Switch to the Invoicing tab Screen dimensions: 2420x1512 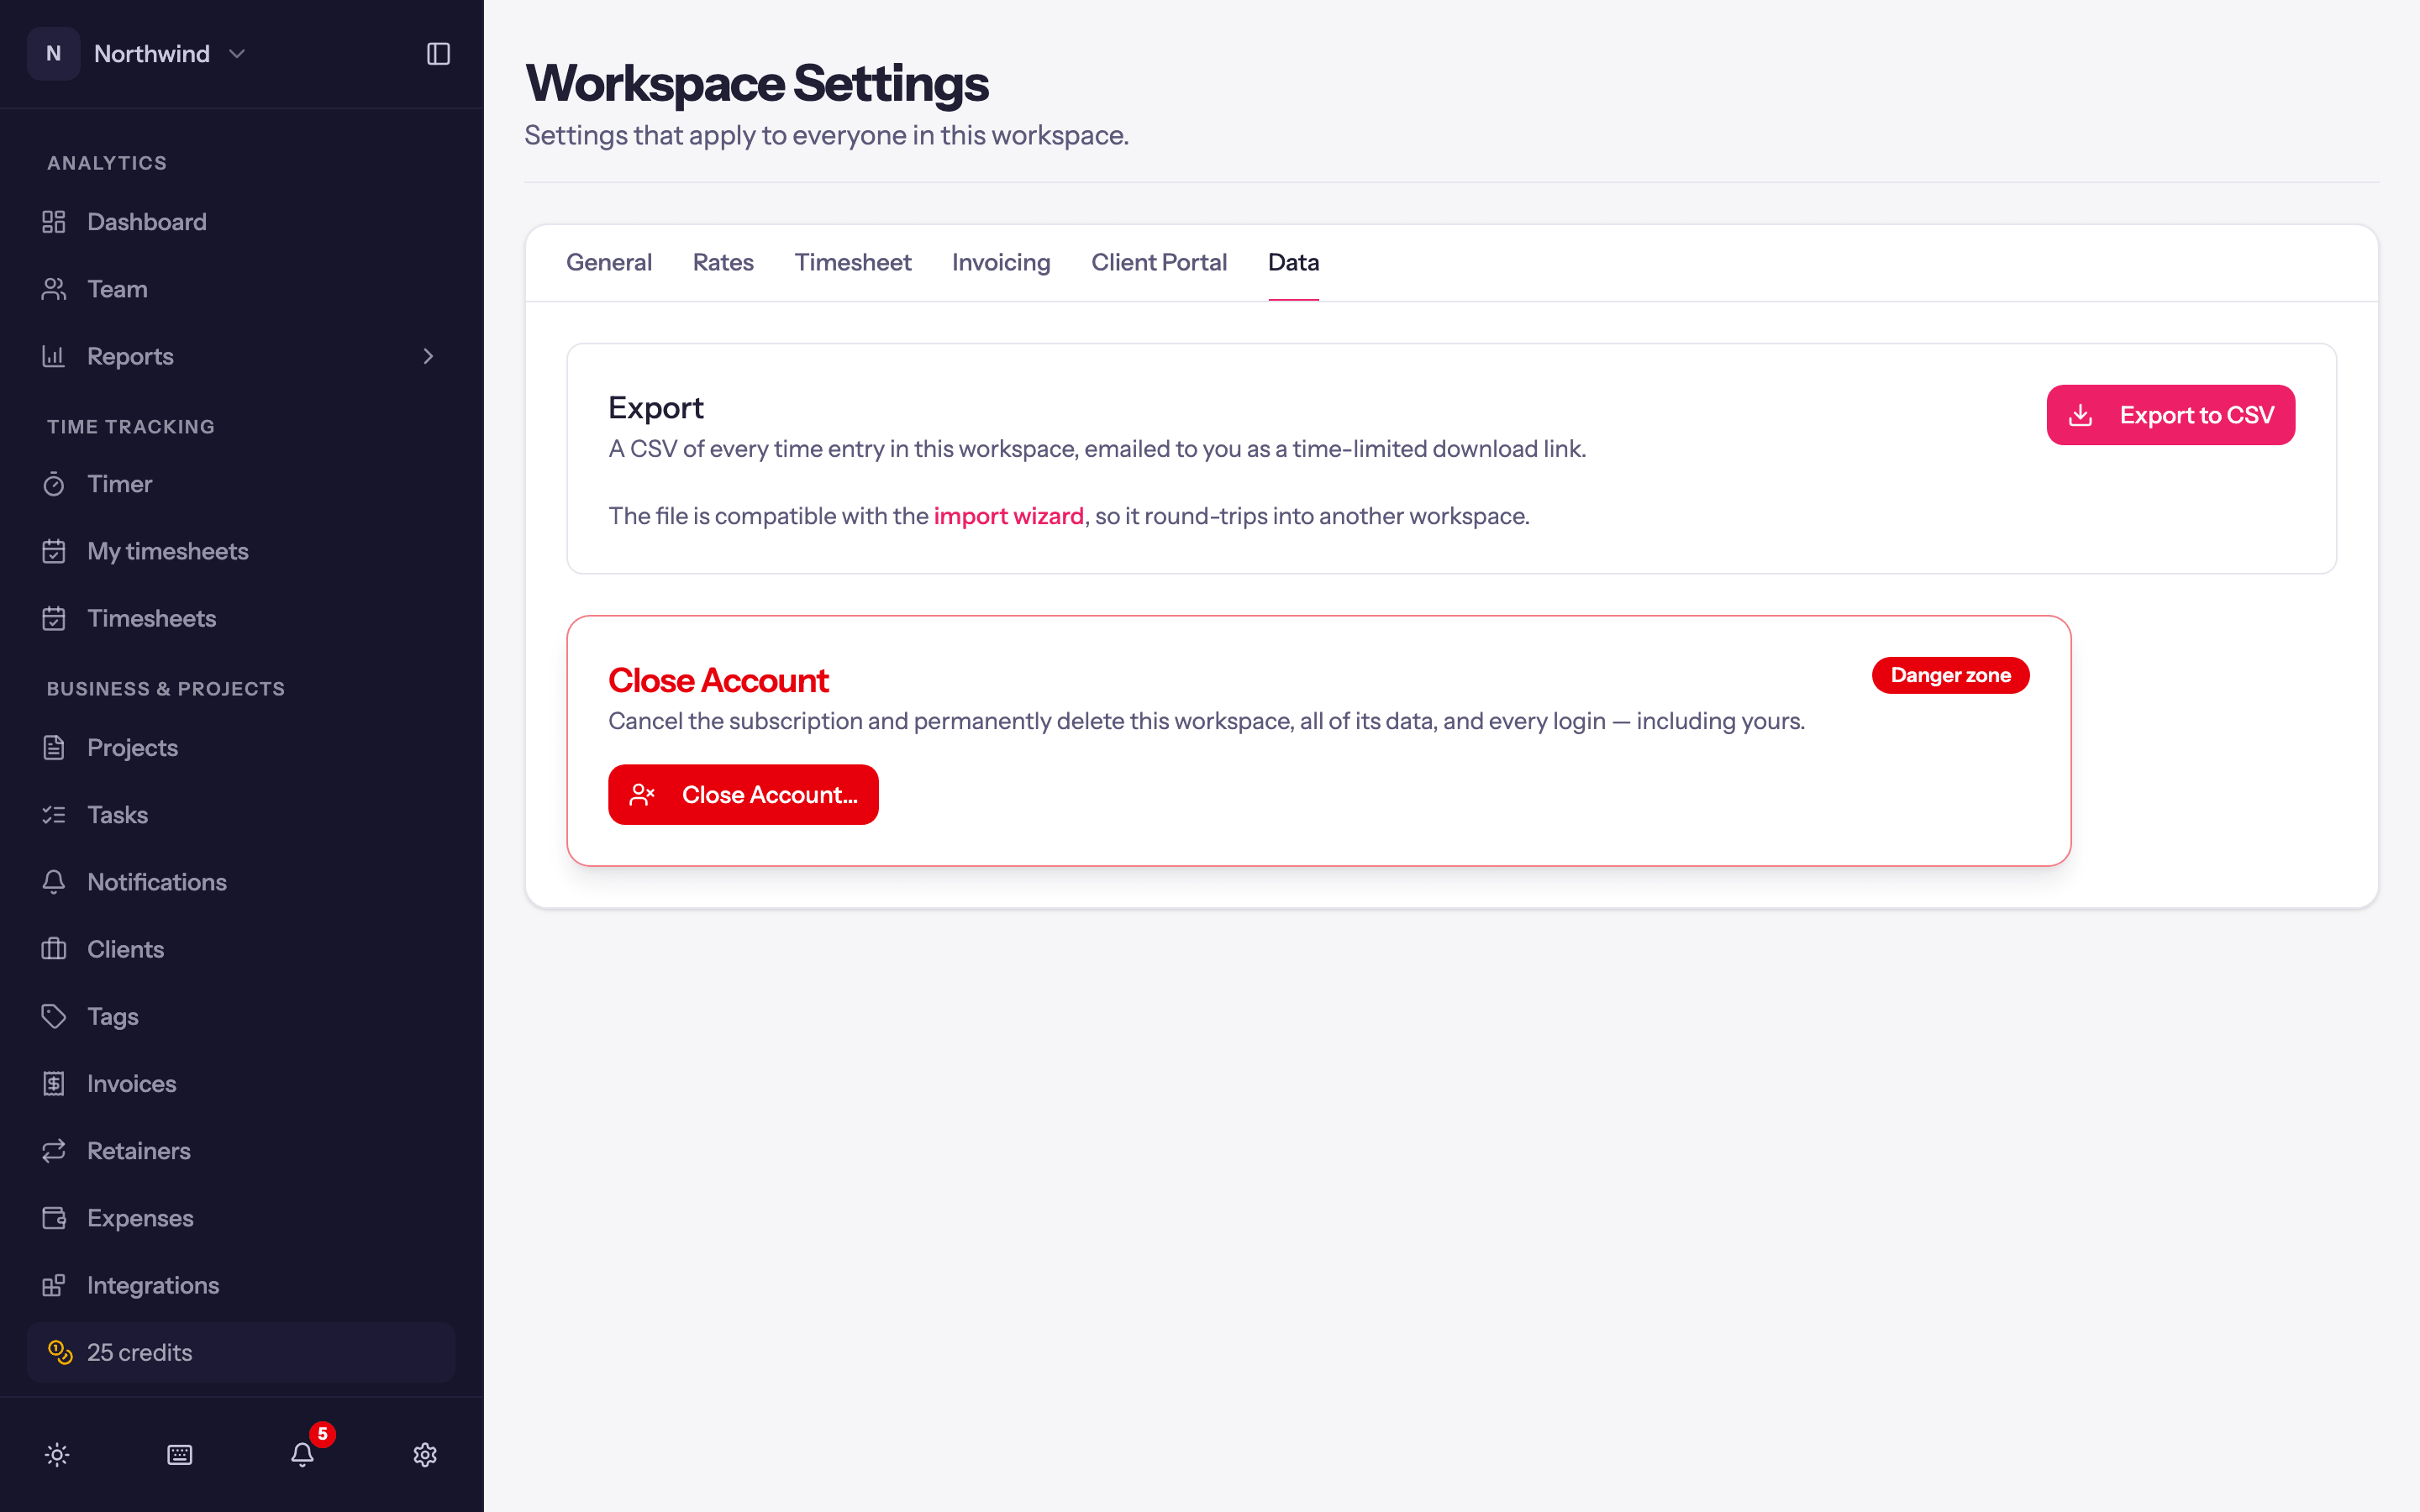coord(1001,262)
